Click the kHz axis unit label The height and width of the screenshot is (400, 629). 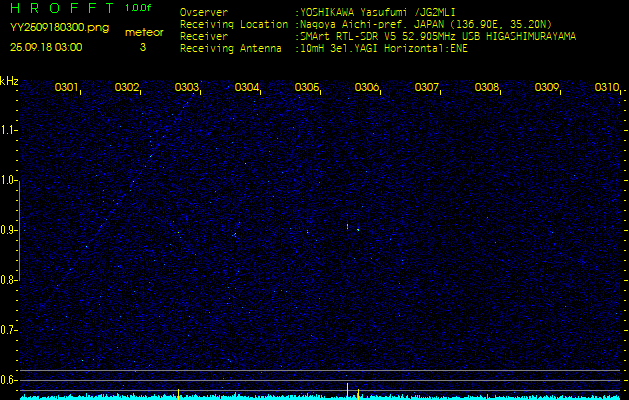9,81
